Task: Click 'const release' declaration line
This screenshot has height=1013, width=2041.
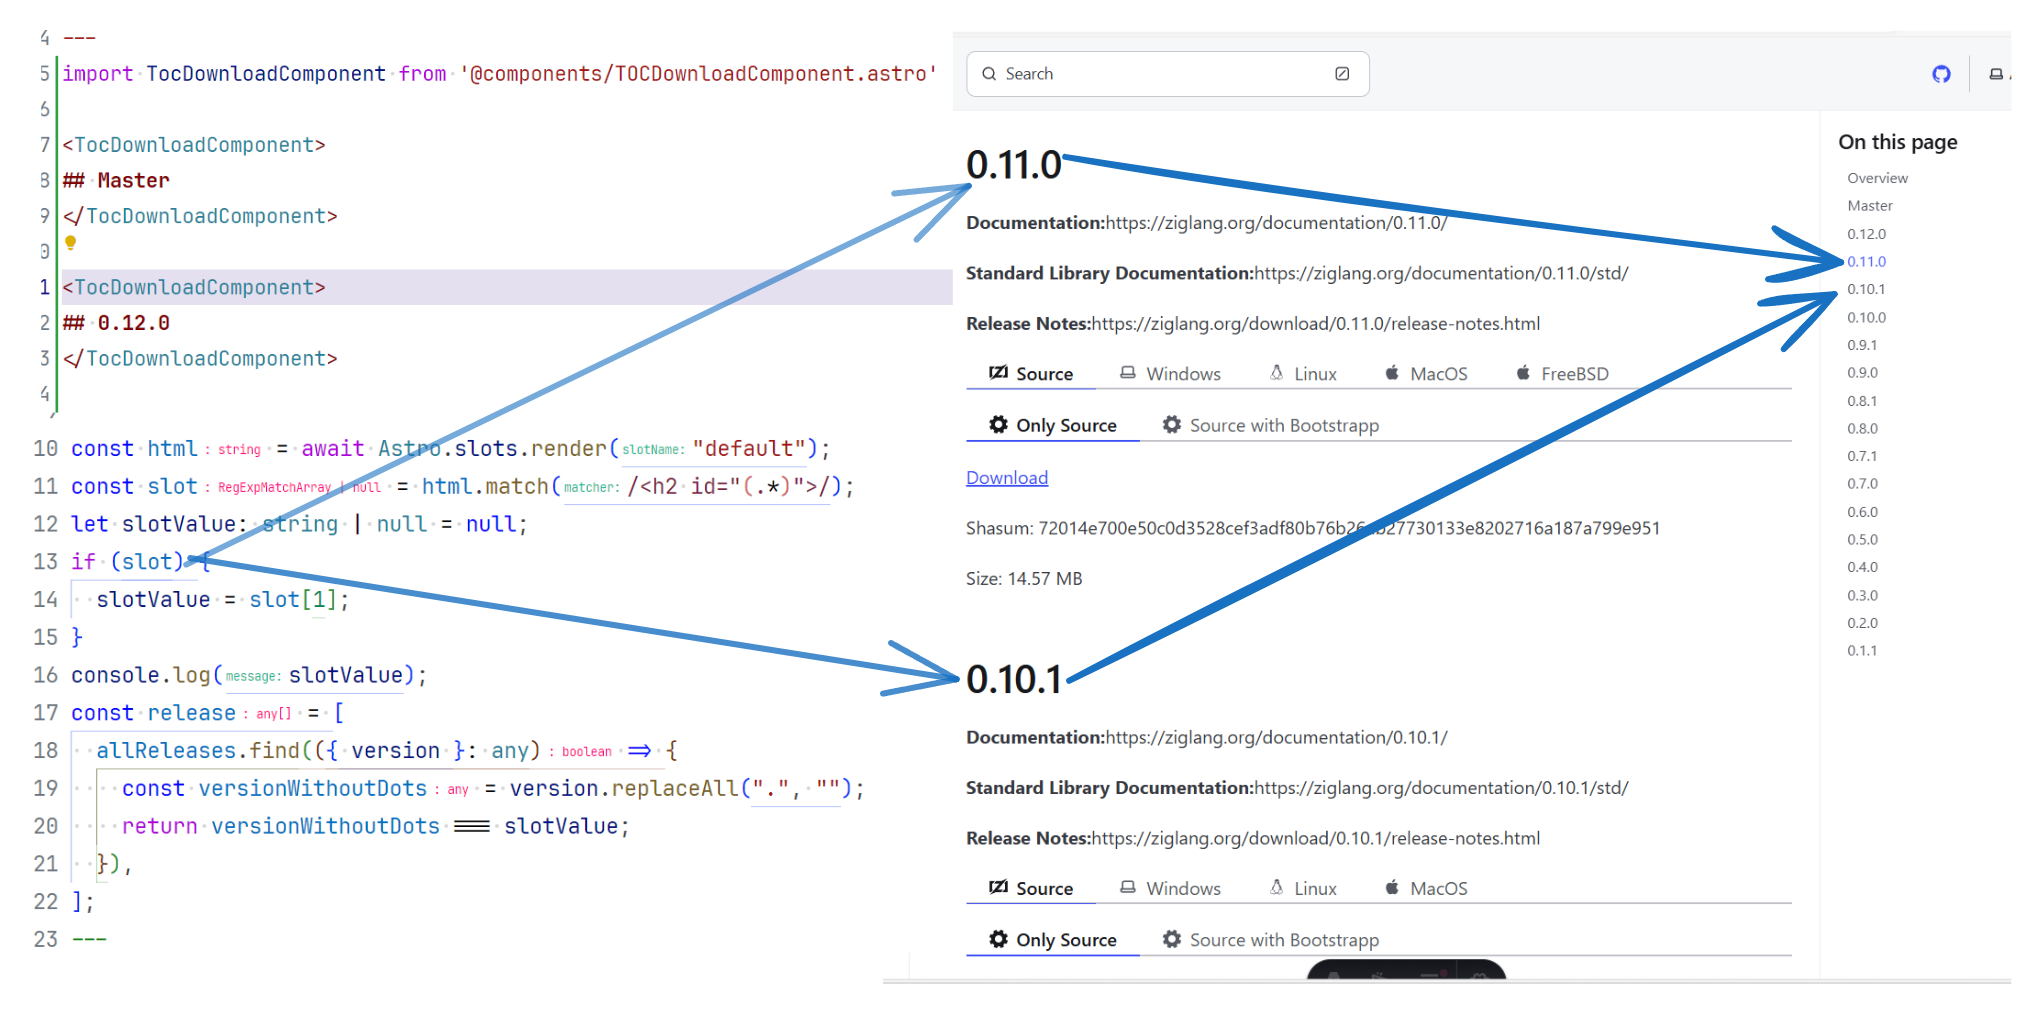Action: (207, 713)
